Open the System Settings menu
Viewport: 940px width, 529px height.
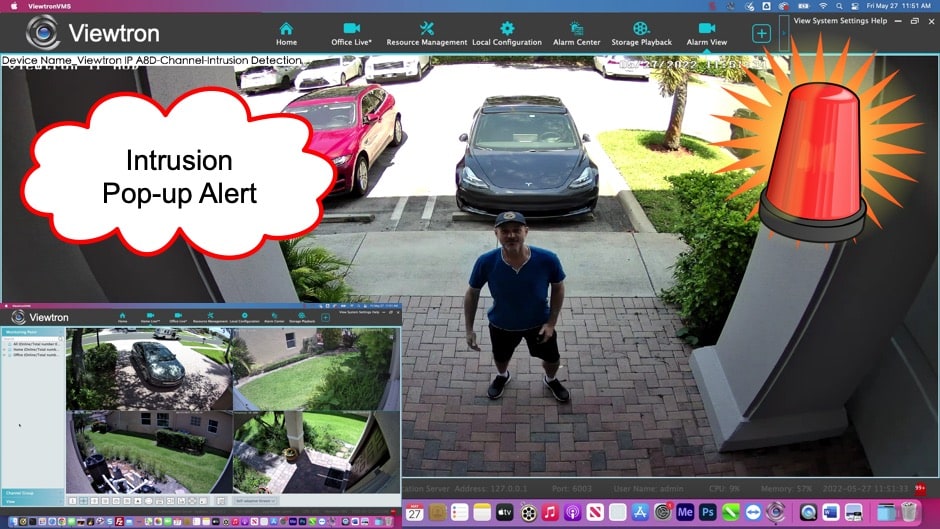840,20
